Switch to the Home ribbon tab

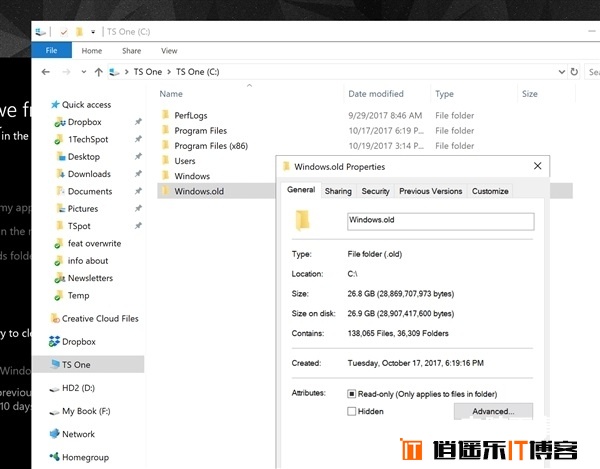pos(92,51)
